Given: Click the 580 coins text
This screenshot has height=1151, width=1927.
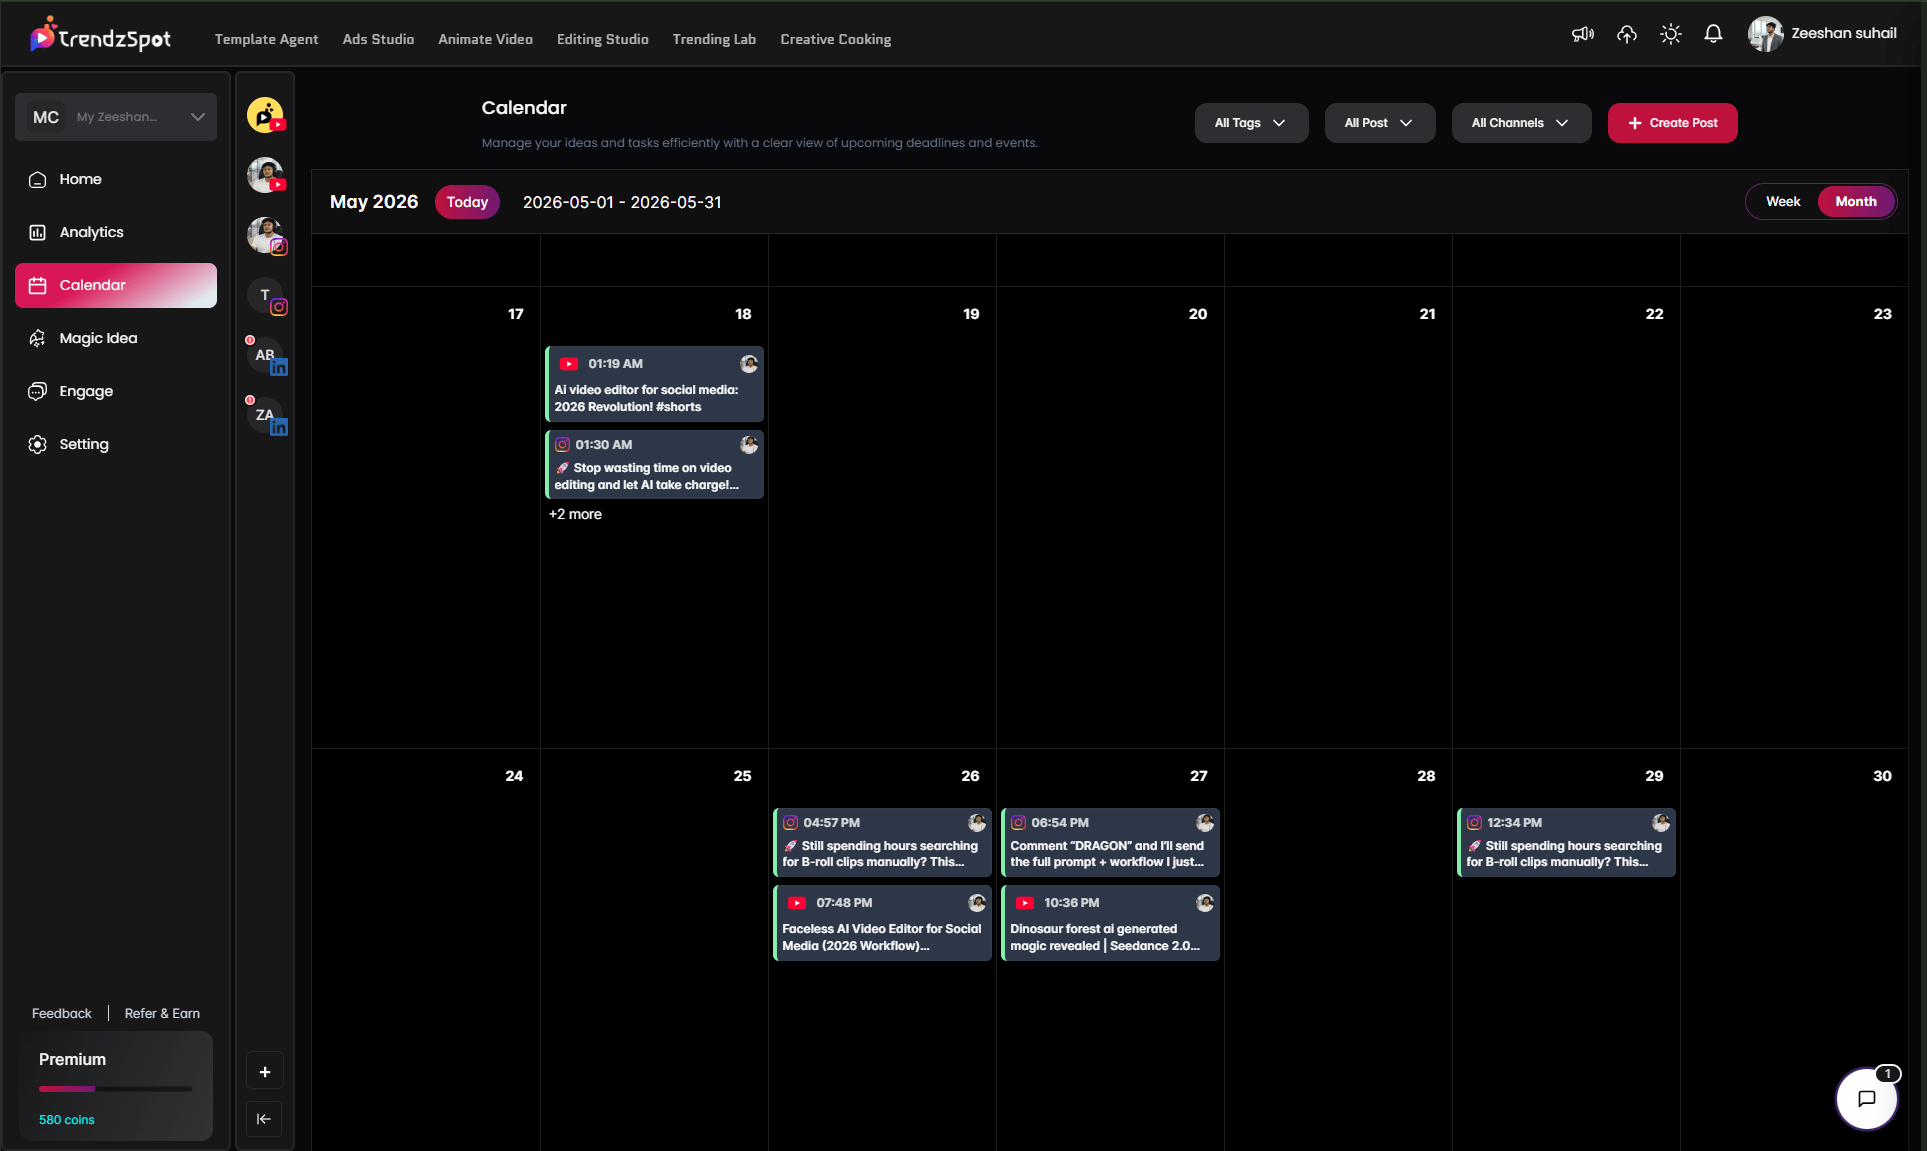Looking at the screenshot, I should click(66, 1119).
